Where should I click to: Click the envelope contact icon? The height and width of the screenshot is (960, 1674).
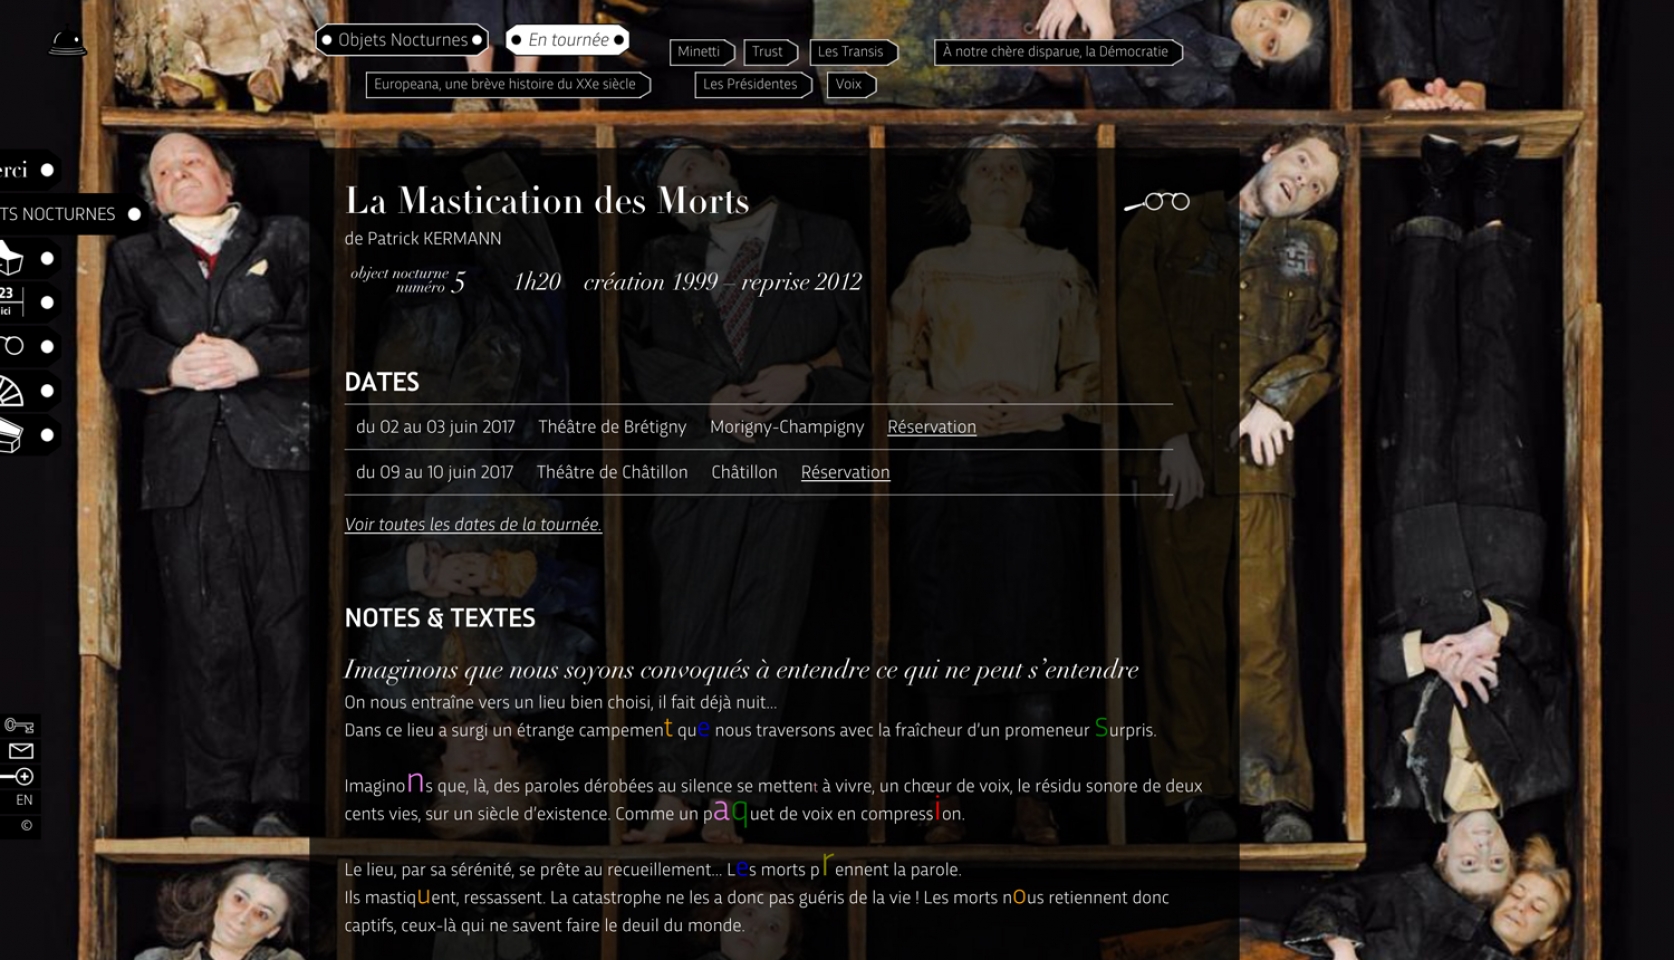(21, 751)
